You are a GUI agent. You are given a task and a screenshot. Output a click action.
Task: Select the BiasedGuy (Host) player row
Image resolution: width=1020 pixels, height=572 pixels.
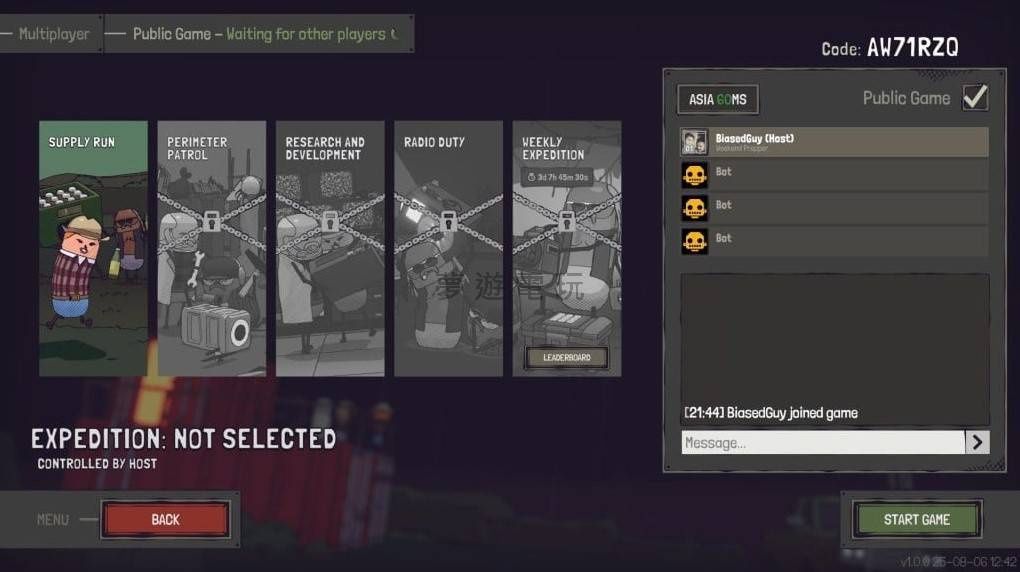coord(835,142)
